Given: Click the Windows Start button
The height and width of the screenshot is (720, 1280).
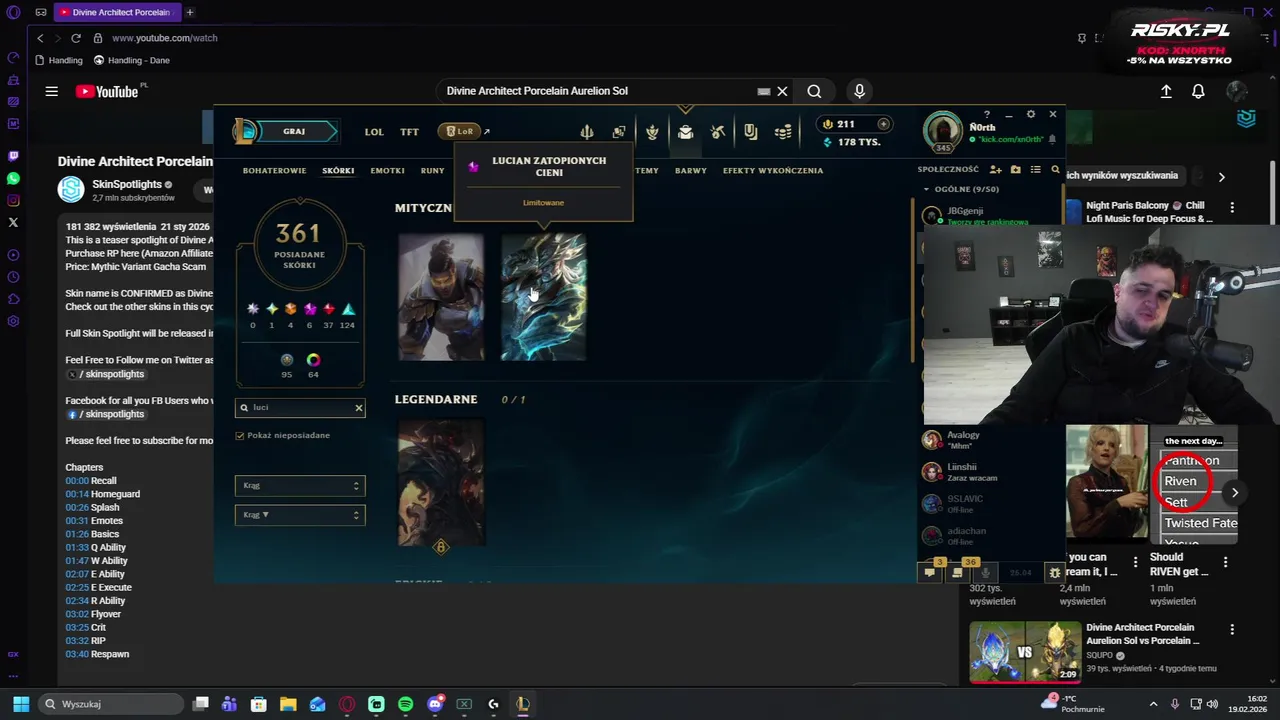Looking at the screenshot, I should [x=21, y=704].
